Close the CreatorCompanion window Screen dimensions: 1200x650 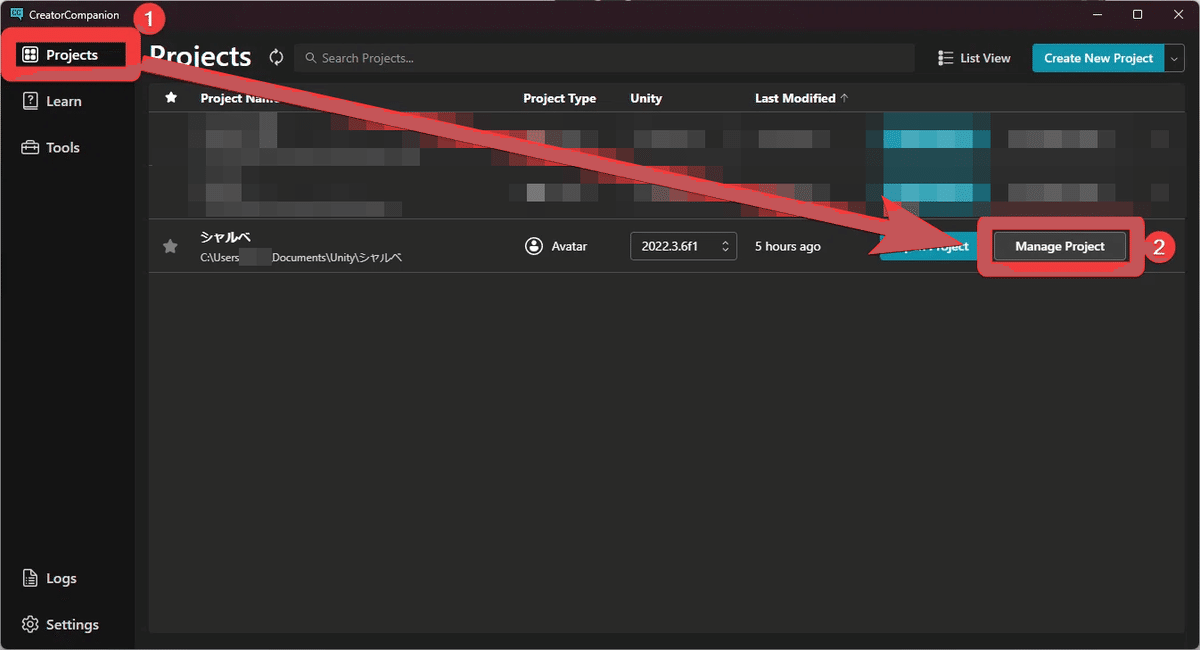1177,14
